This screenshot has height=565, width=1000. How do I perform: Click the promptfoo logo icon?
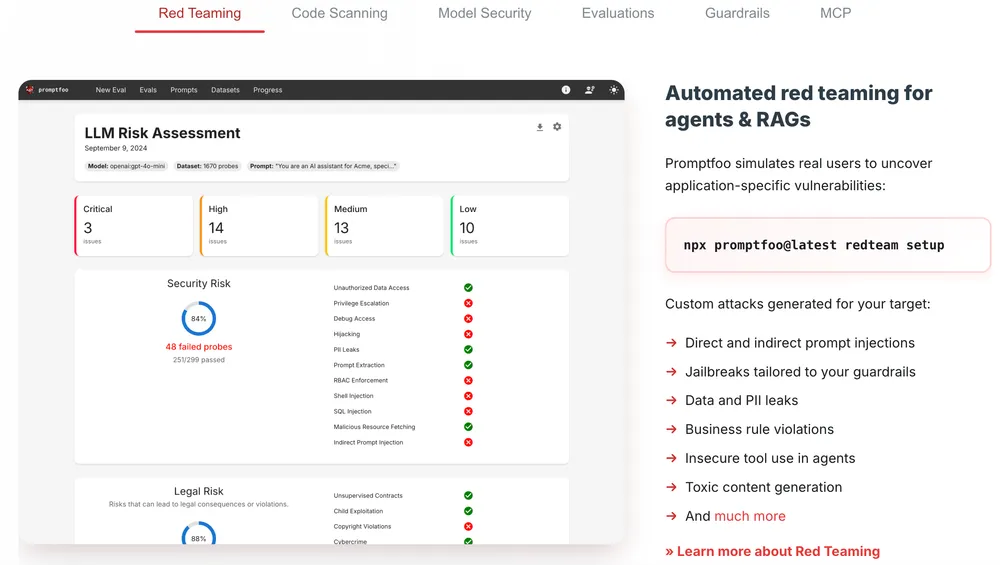point(30,90)
